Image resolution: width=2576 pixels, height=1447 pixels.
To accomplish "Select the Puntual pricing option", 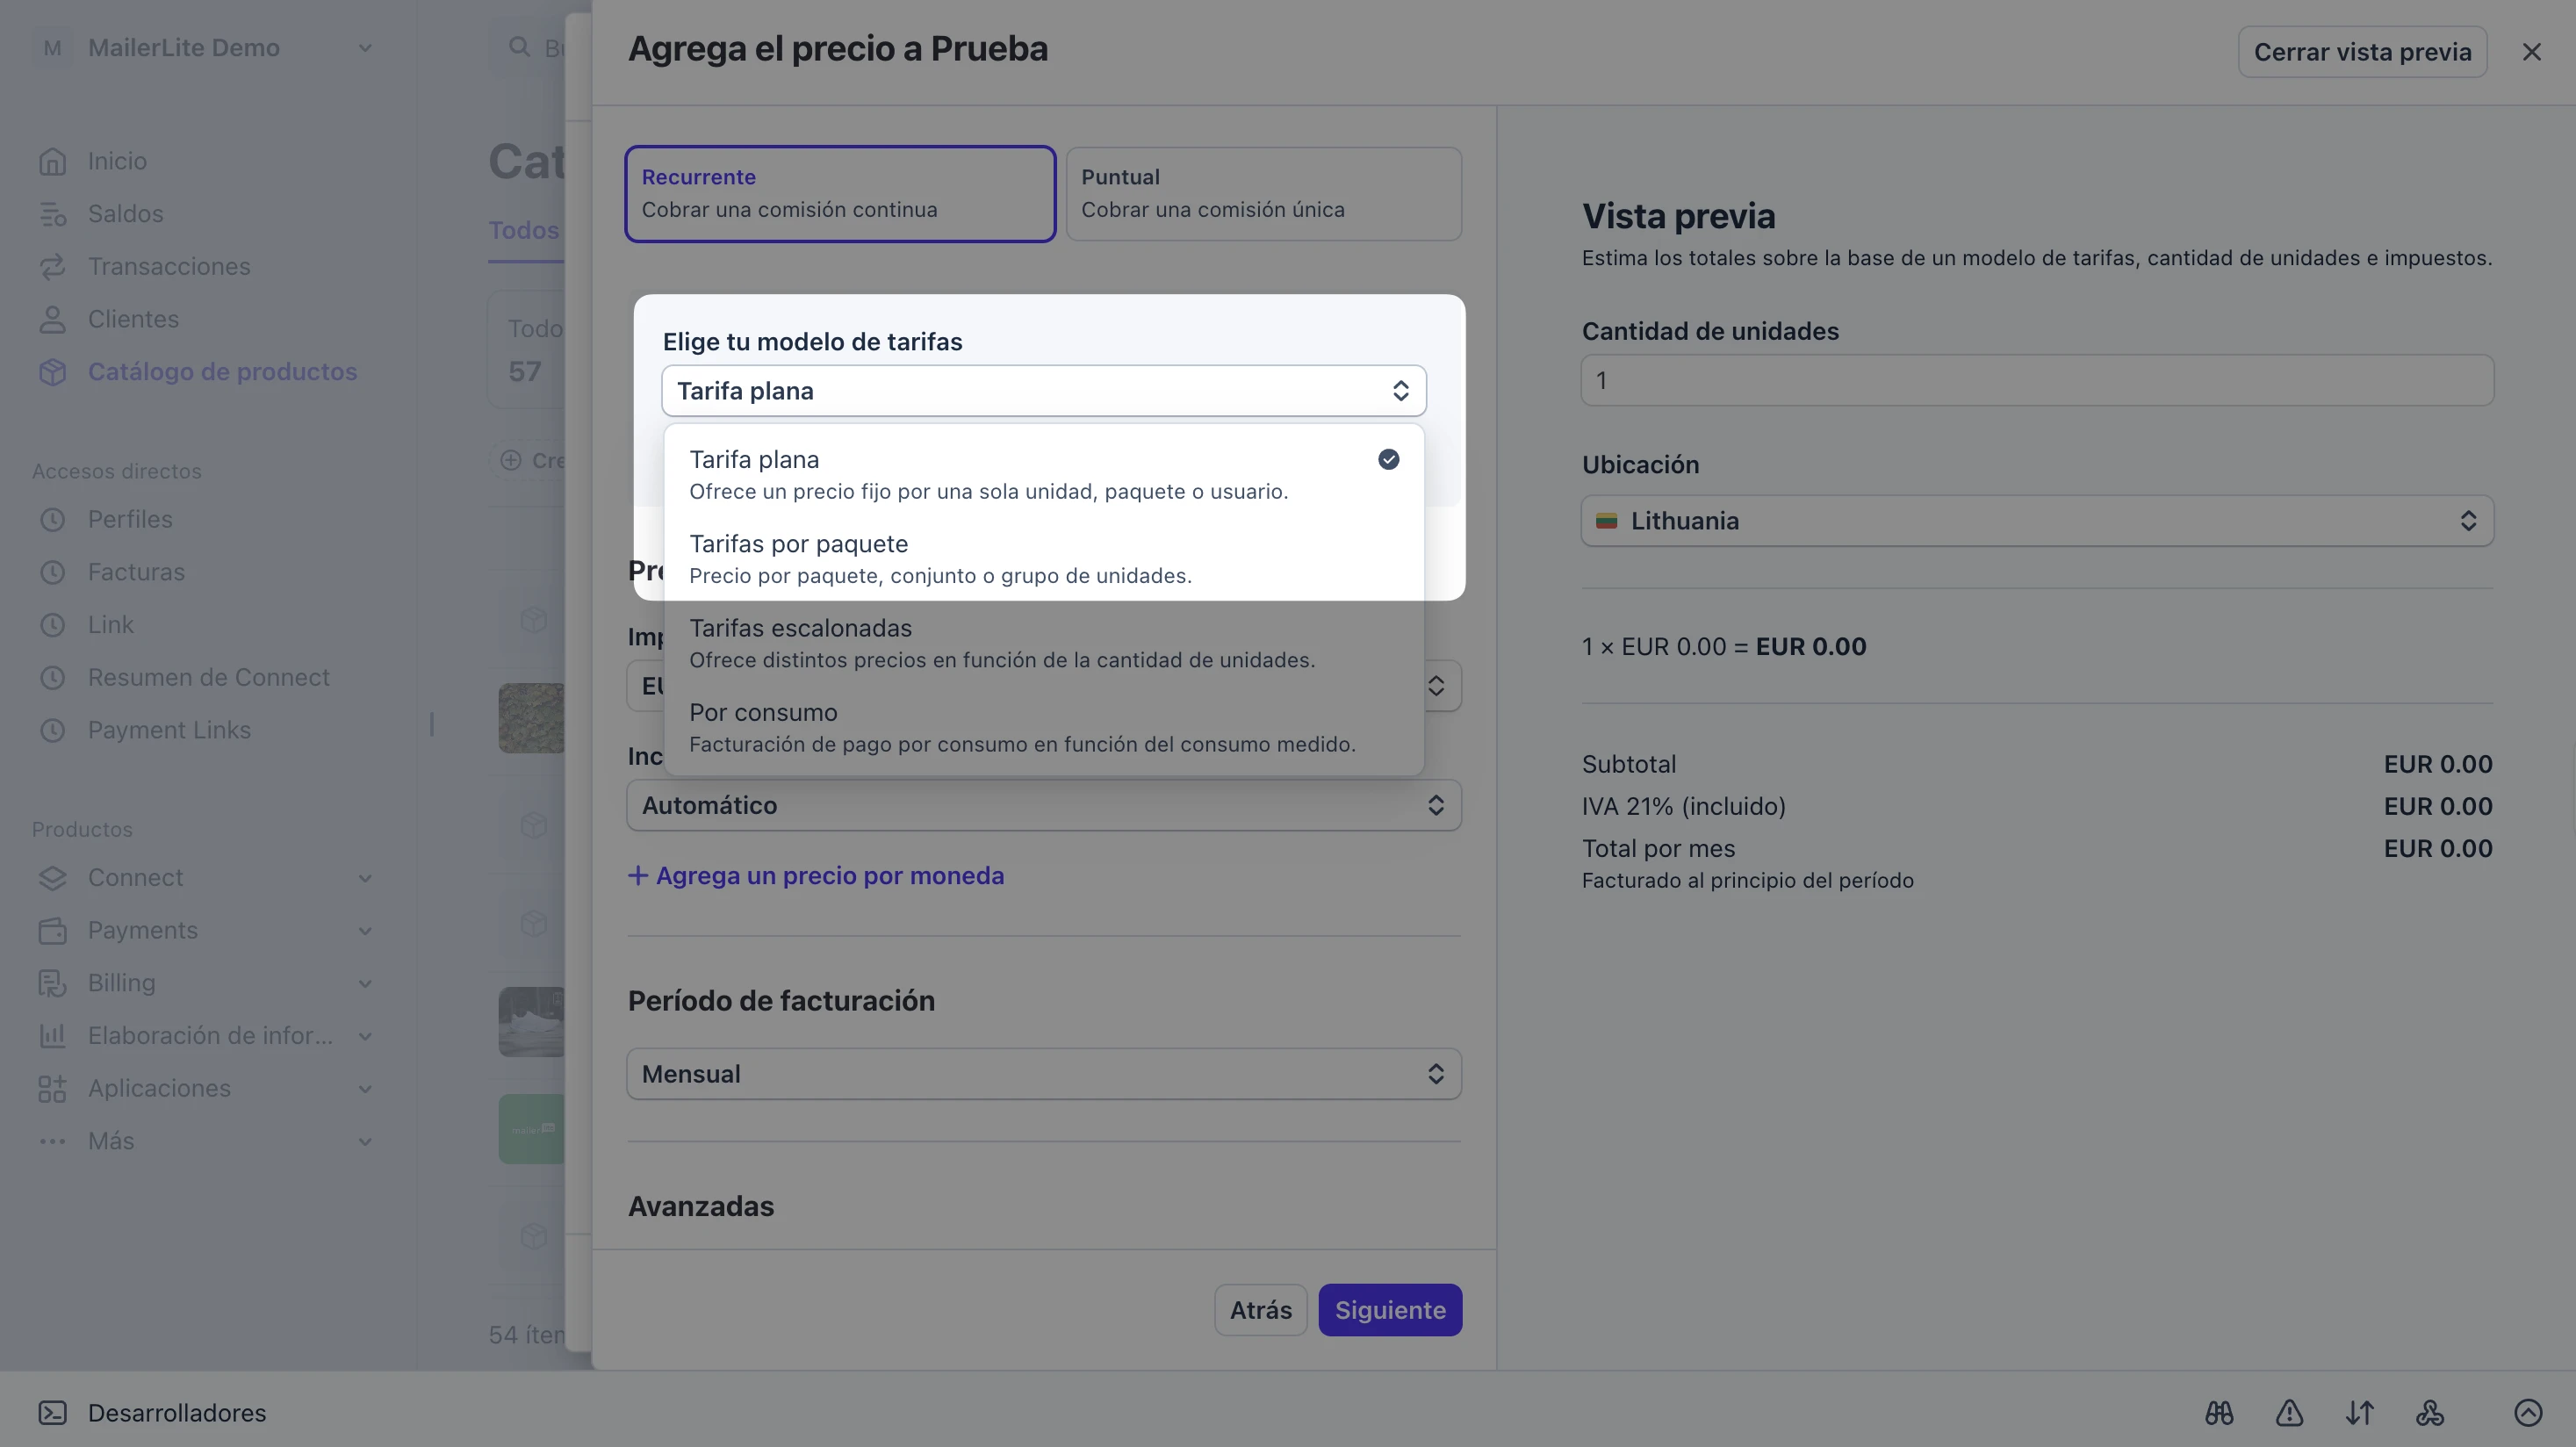I will click(x=1263, y=193).
